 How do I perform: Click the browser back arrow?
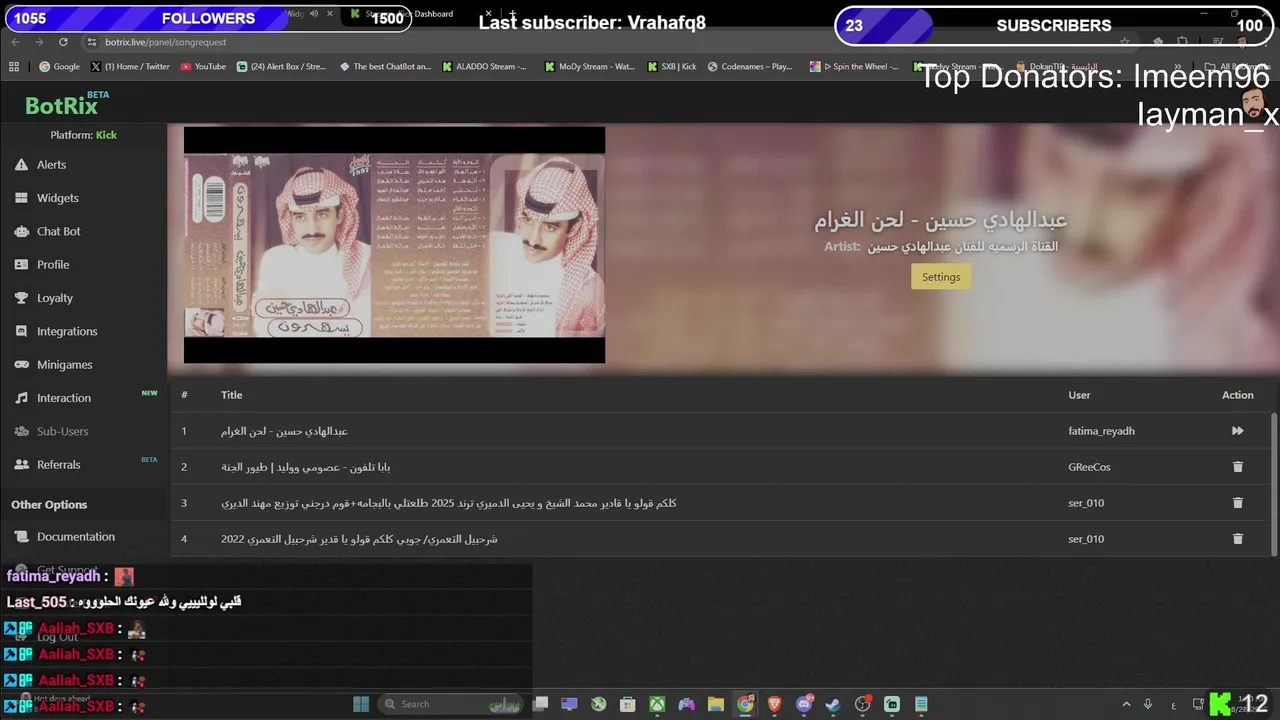click(15, 42)
